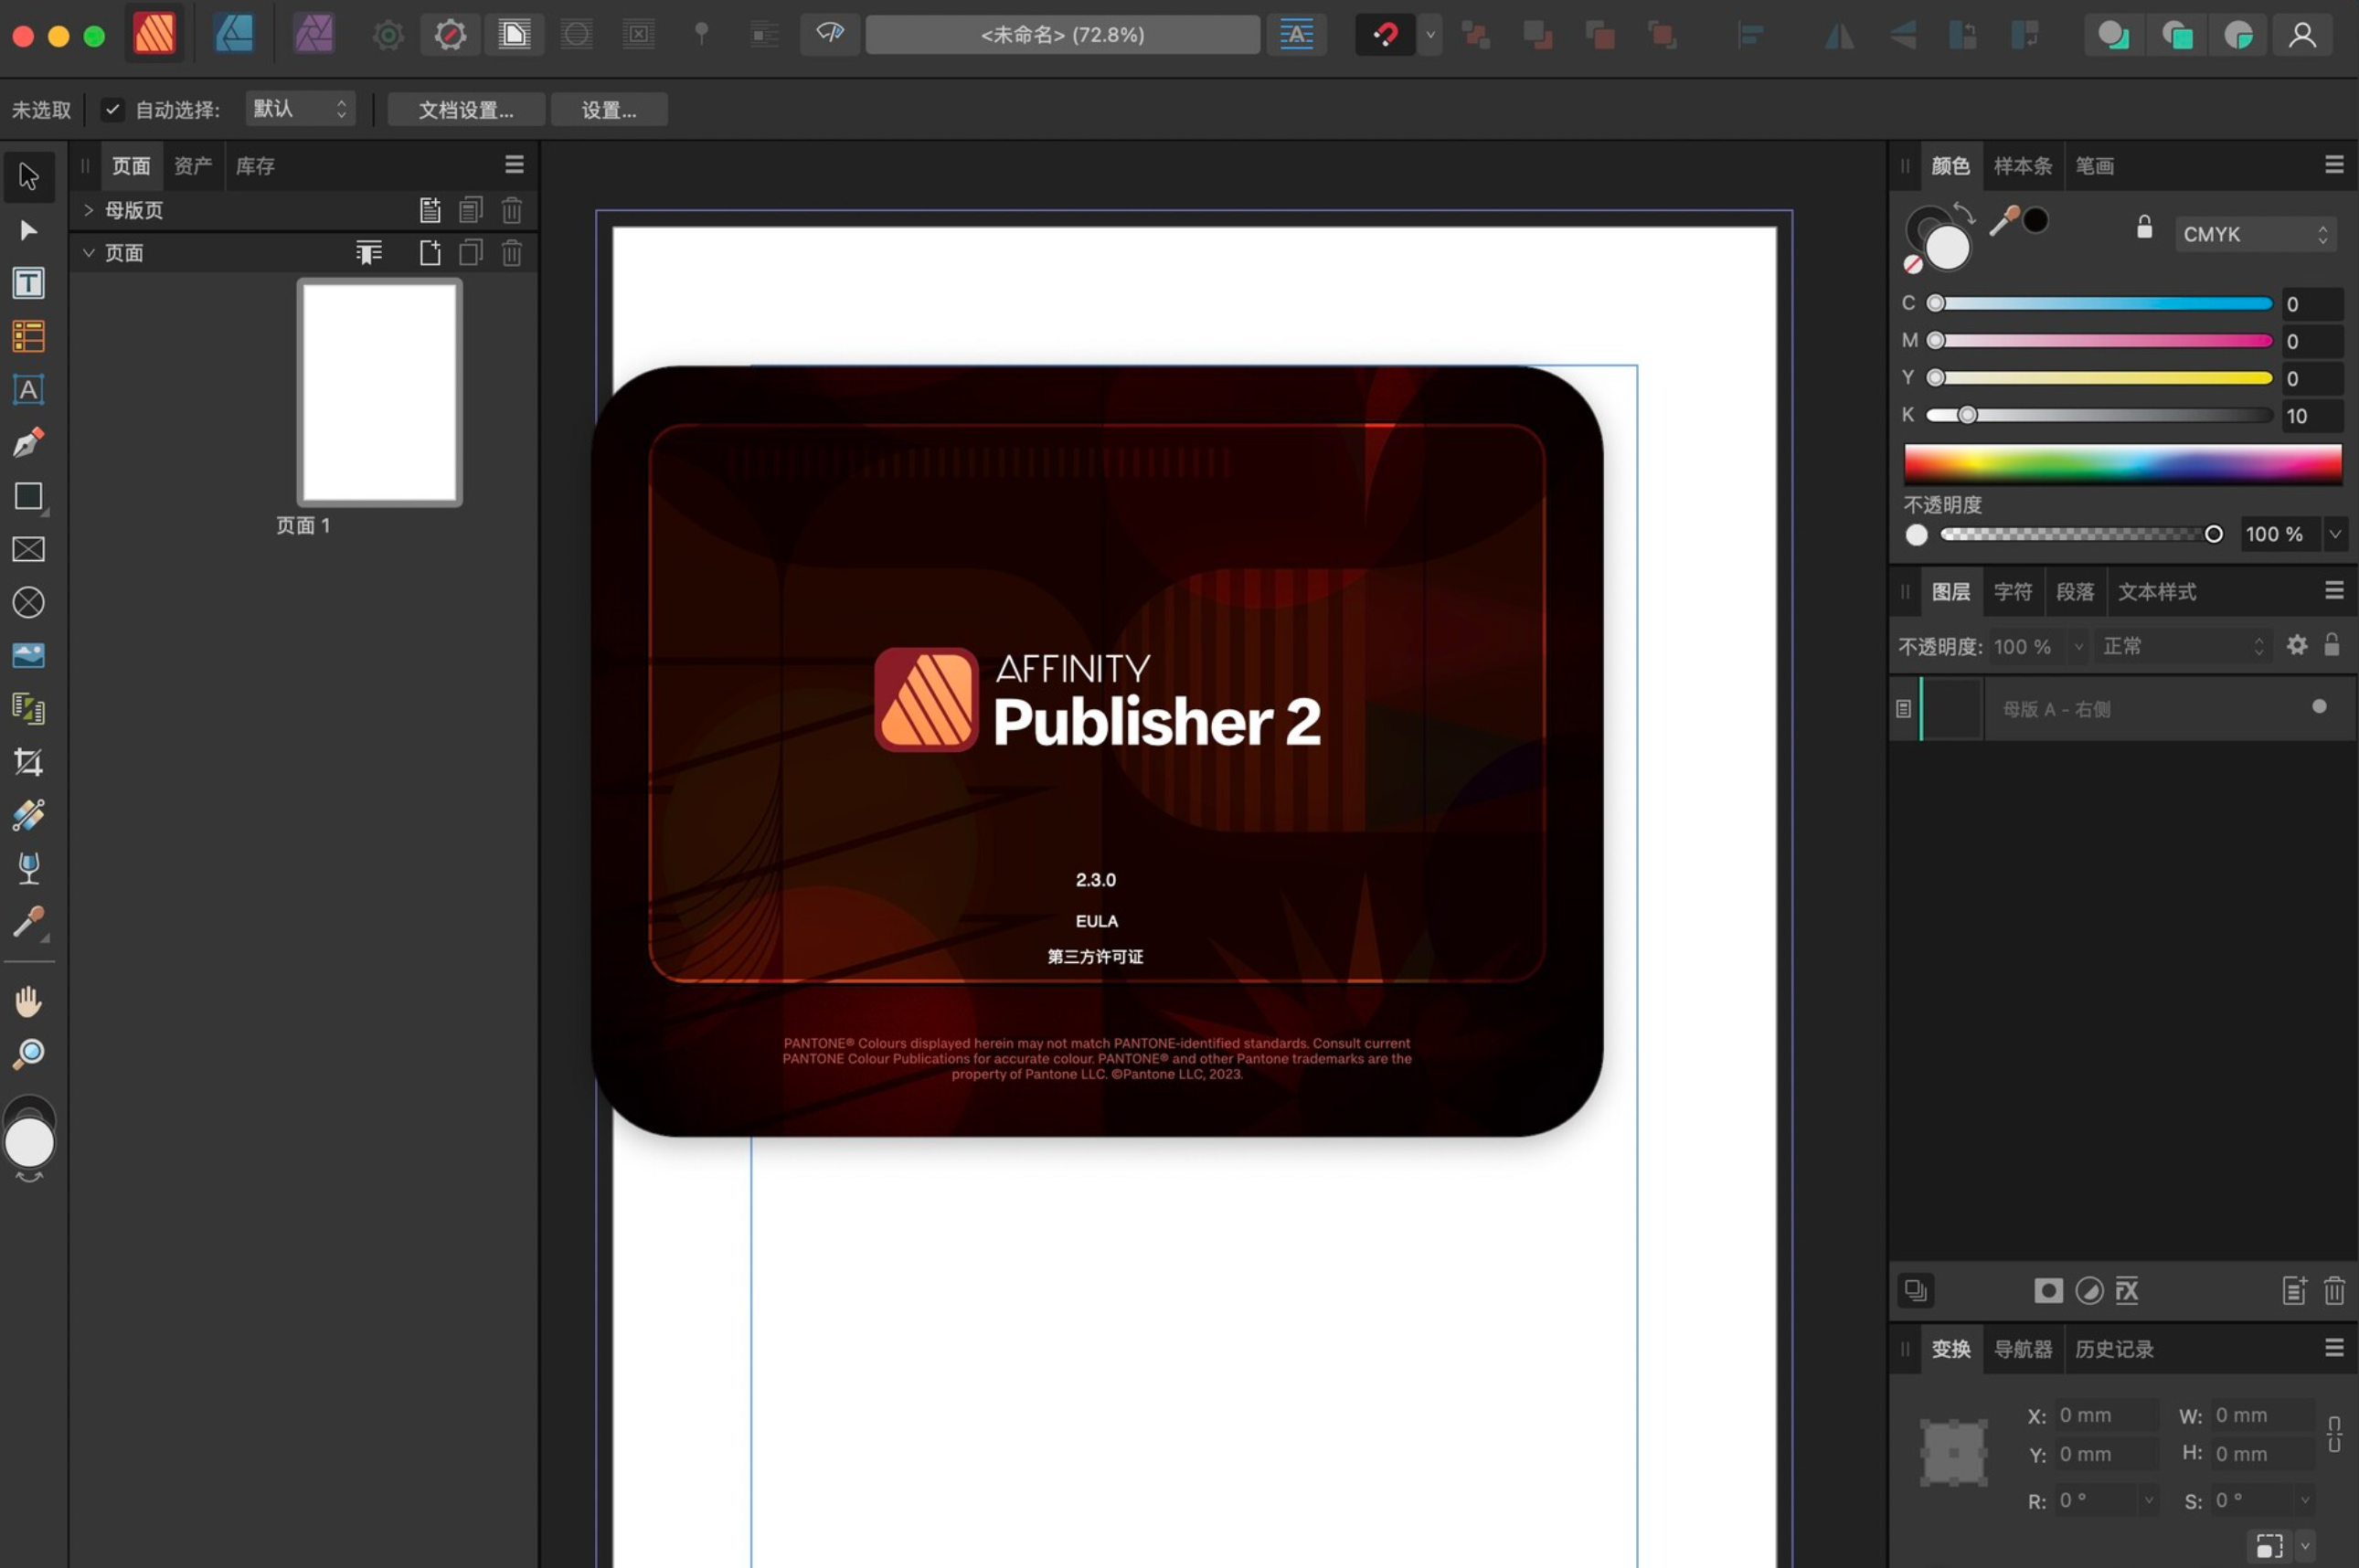Switch to the 库存 tab
The width and height of the screenshot is (2359, 1568).
point(255,166)
